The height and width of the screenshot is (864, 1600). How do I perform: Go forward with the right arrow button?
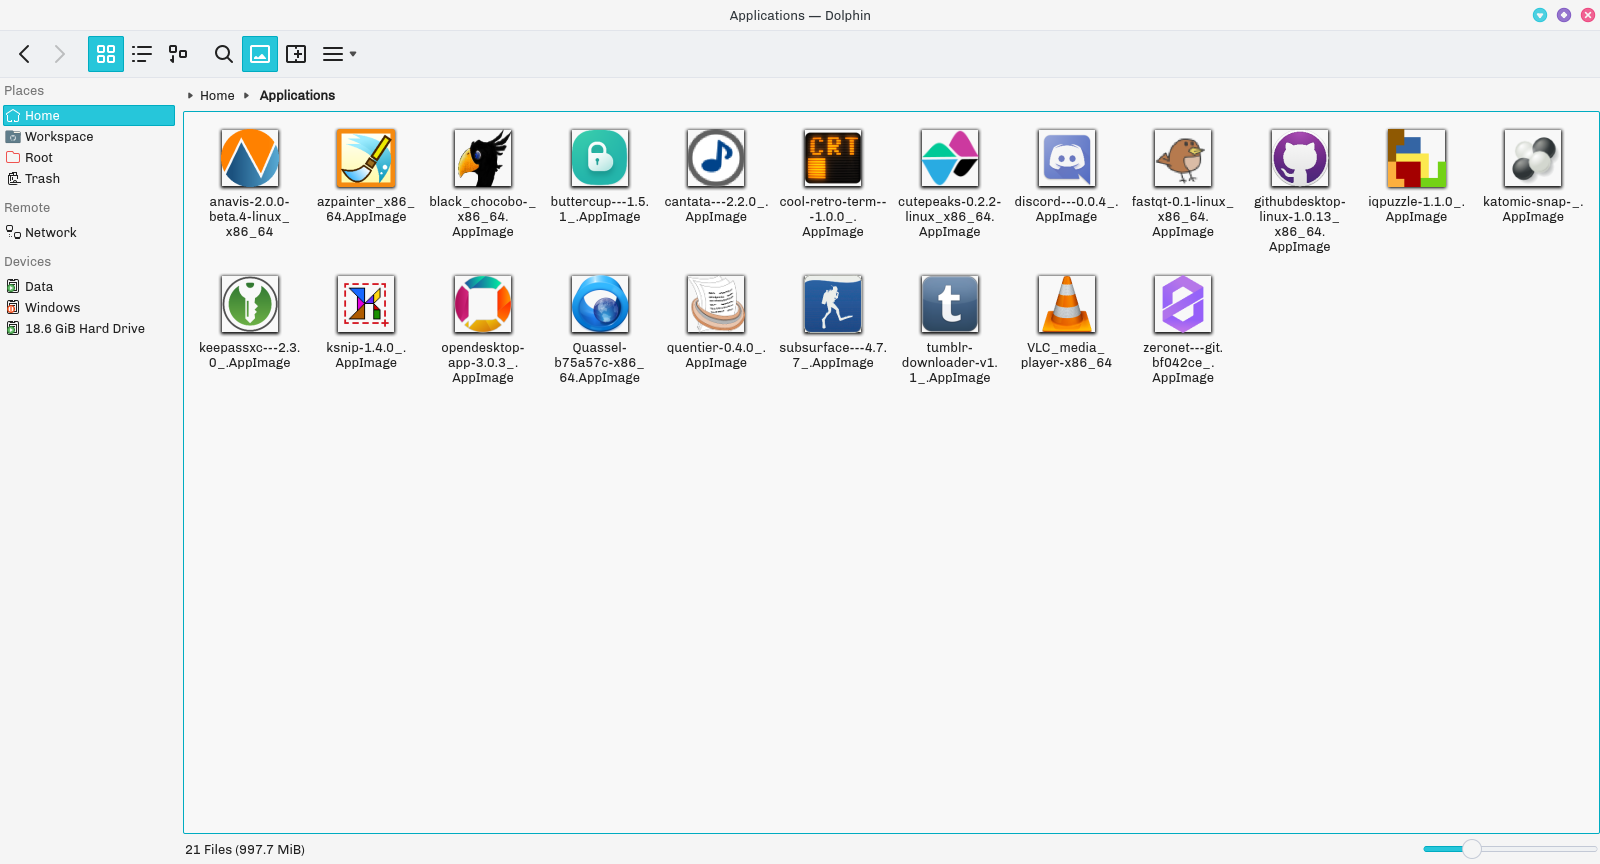(60, 54)
